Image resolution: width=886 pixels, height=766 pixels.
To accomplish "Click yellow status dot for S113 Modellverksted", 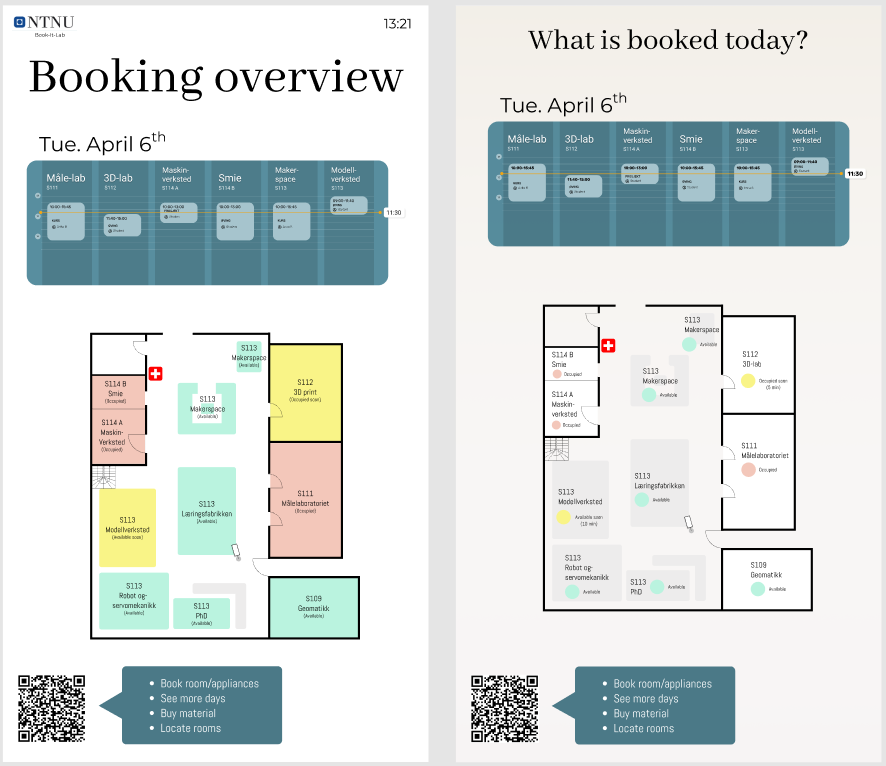I will tap(563, 517).
